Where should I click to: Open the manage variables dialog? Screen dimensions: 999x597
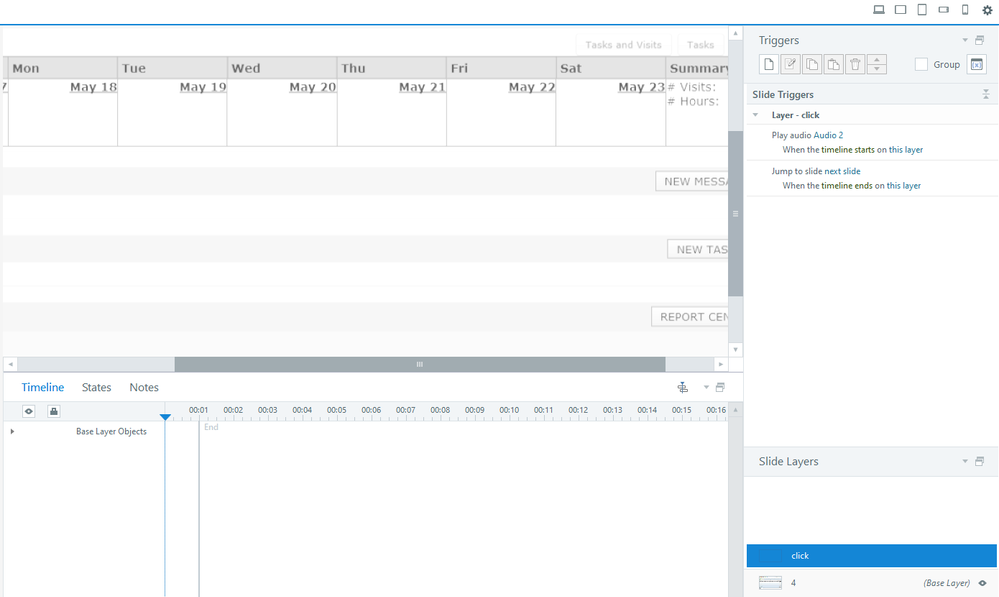(x=977, y=64)
